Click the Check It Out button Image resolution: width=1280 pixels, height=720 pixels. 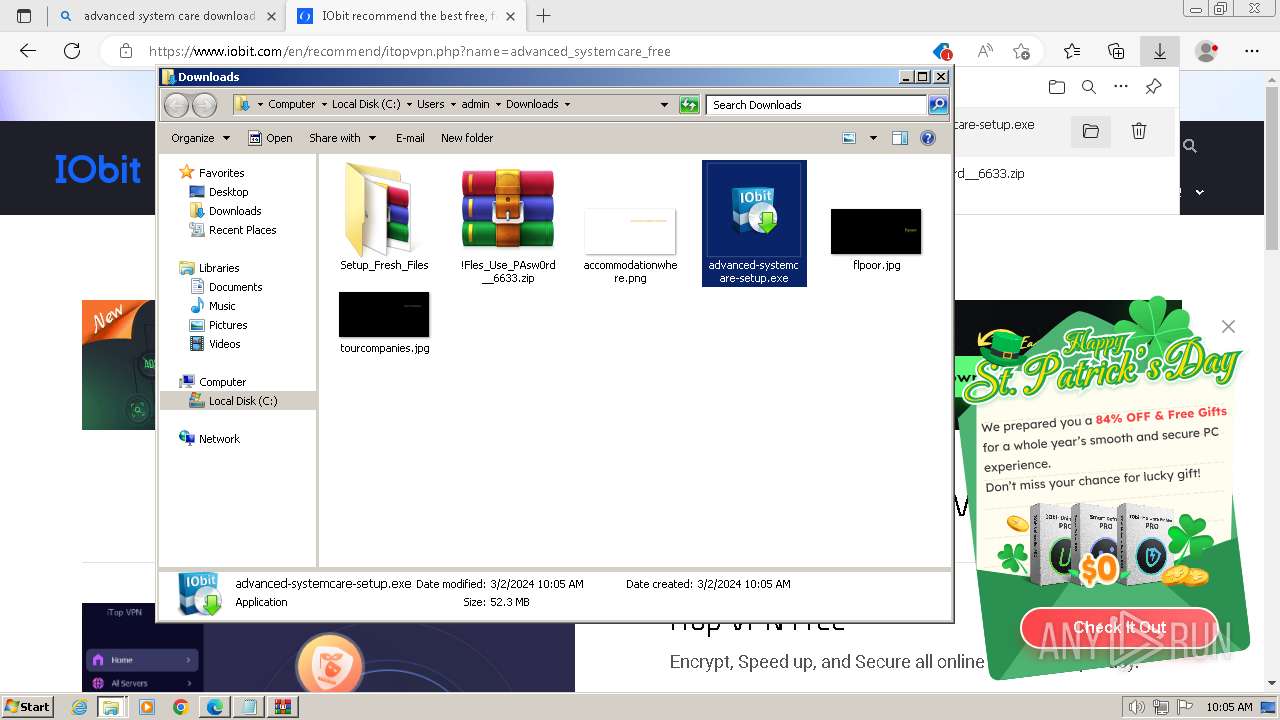point(1119,627)
